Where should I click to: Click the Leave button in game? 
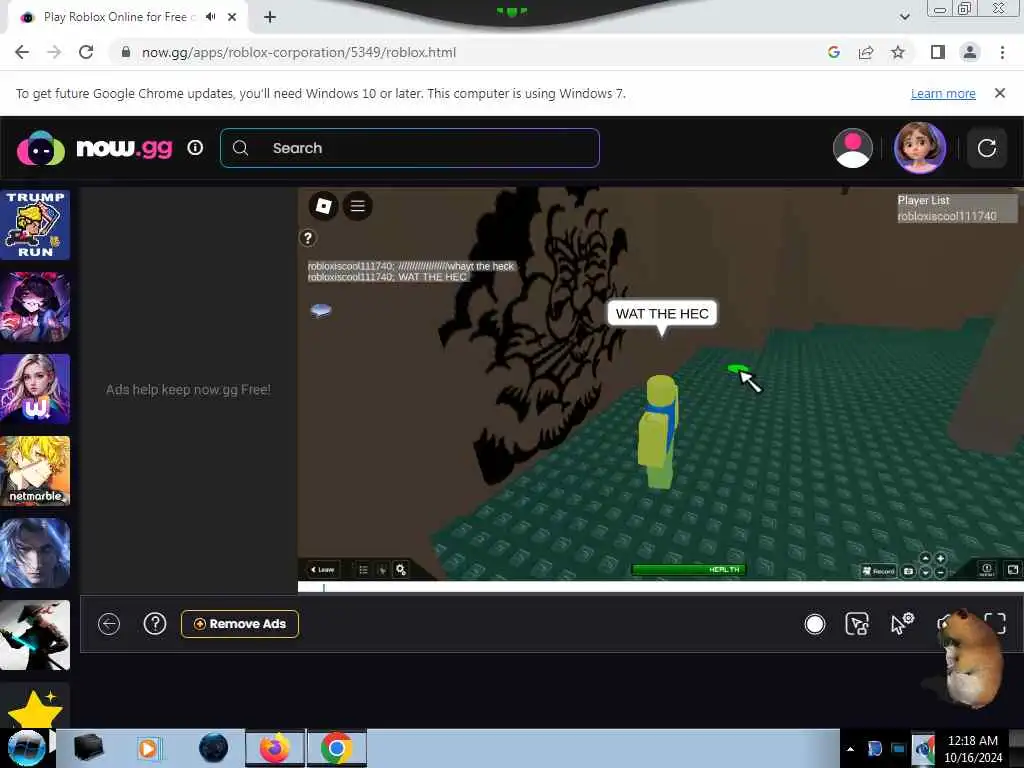pos(323,569)
